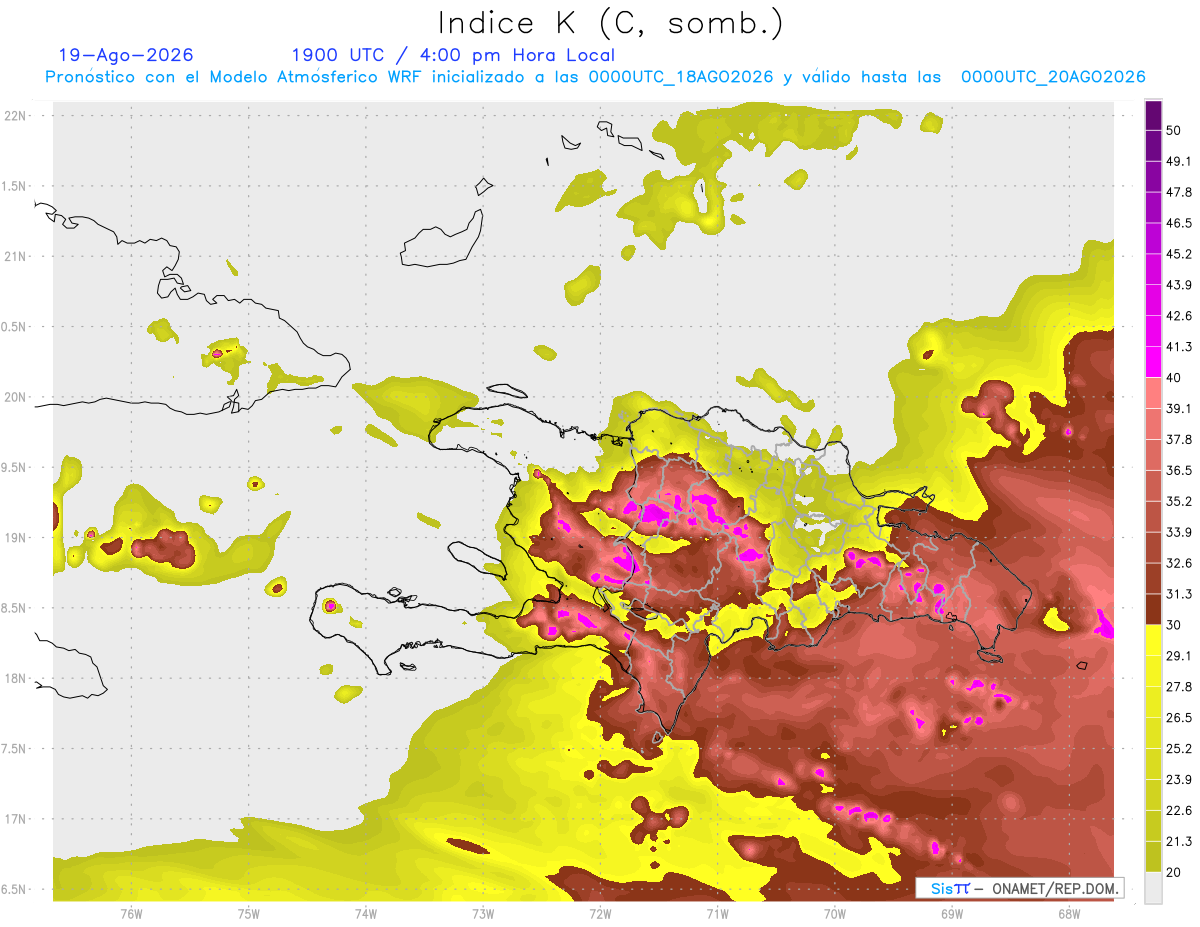
Task: Click the "68W" longitude label
Action: tap(1069, 914)
